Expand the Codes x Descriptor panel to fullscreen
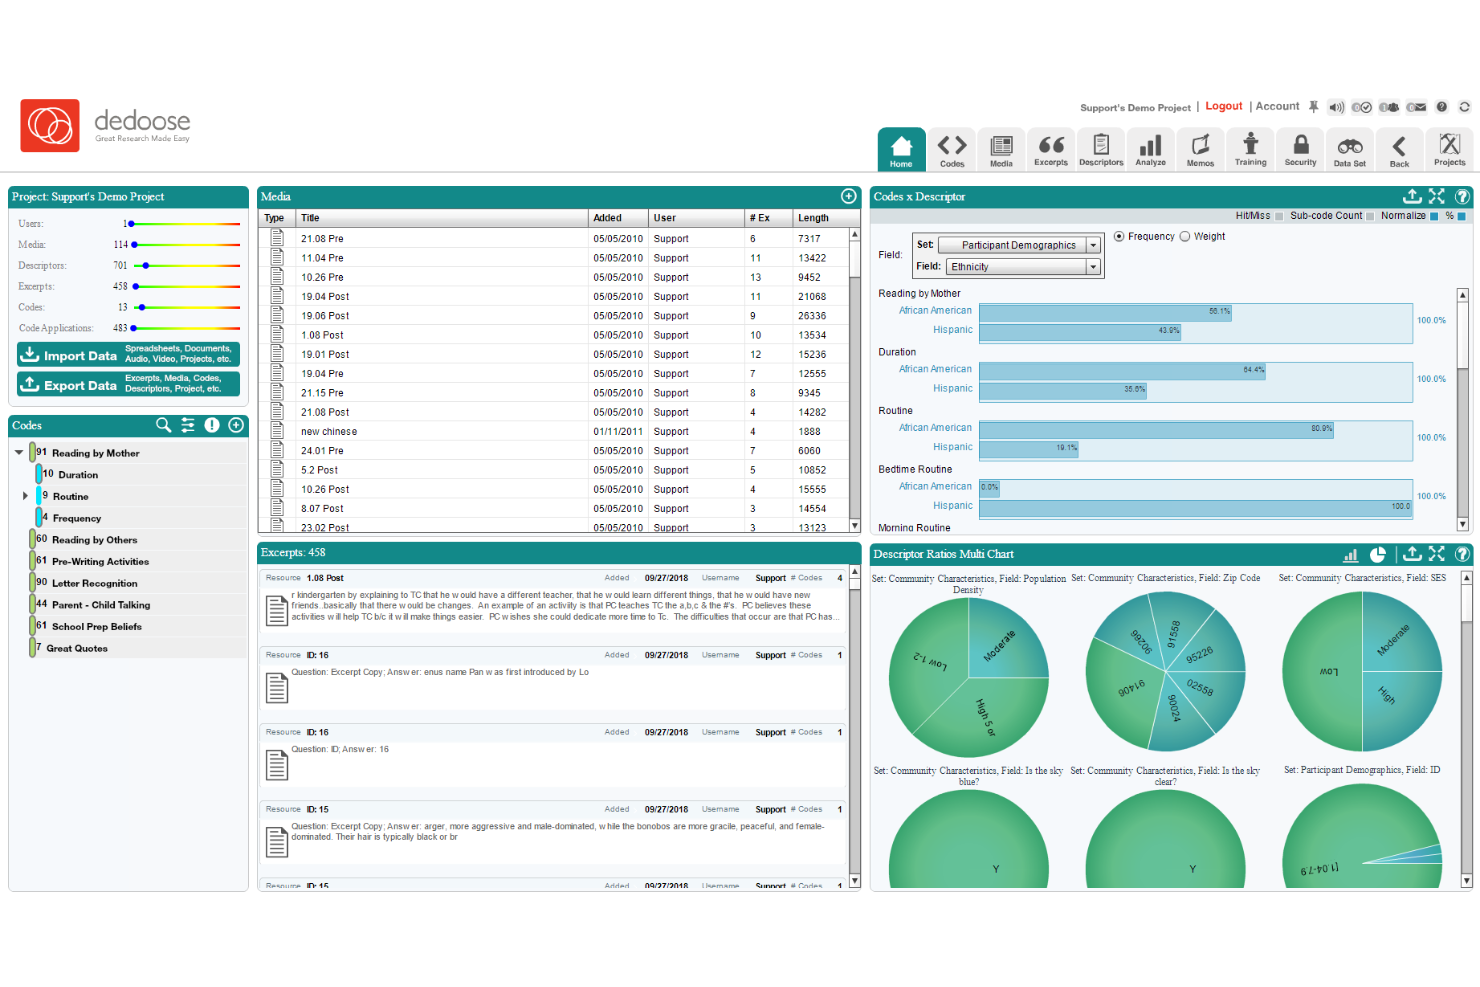Viewport: 1480px width, 987px height. click(x=1437, y=196)
